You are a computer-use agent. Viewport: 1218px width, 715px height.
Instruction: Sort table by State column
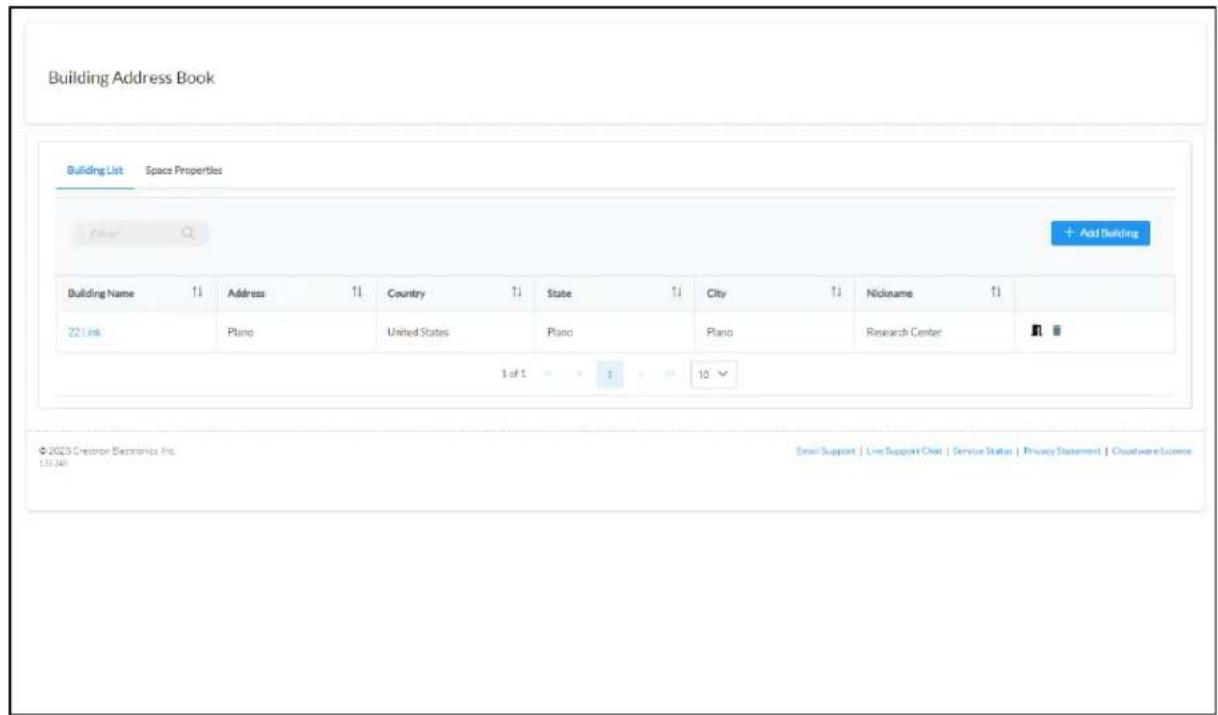click(x=675, y=292)
